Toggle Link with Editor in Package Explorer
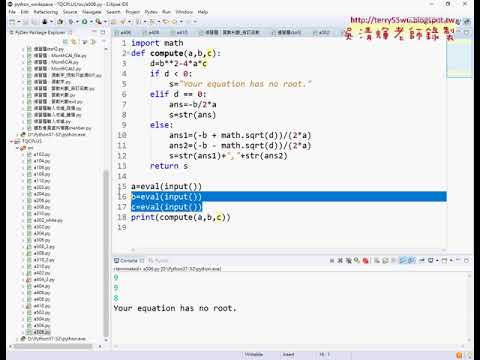This screenshot has width=480, height=360. [x=74, y=42]
